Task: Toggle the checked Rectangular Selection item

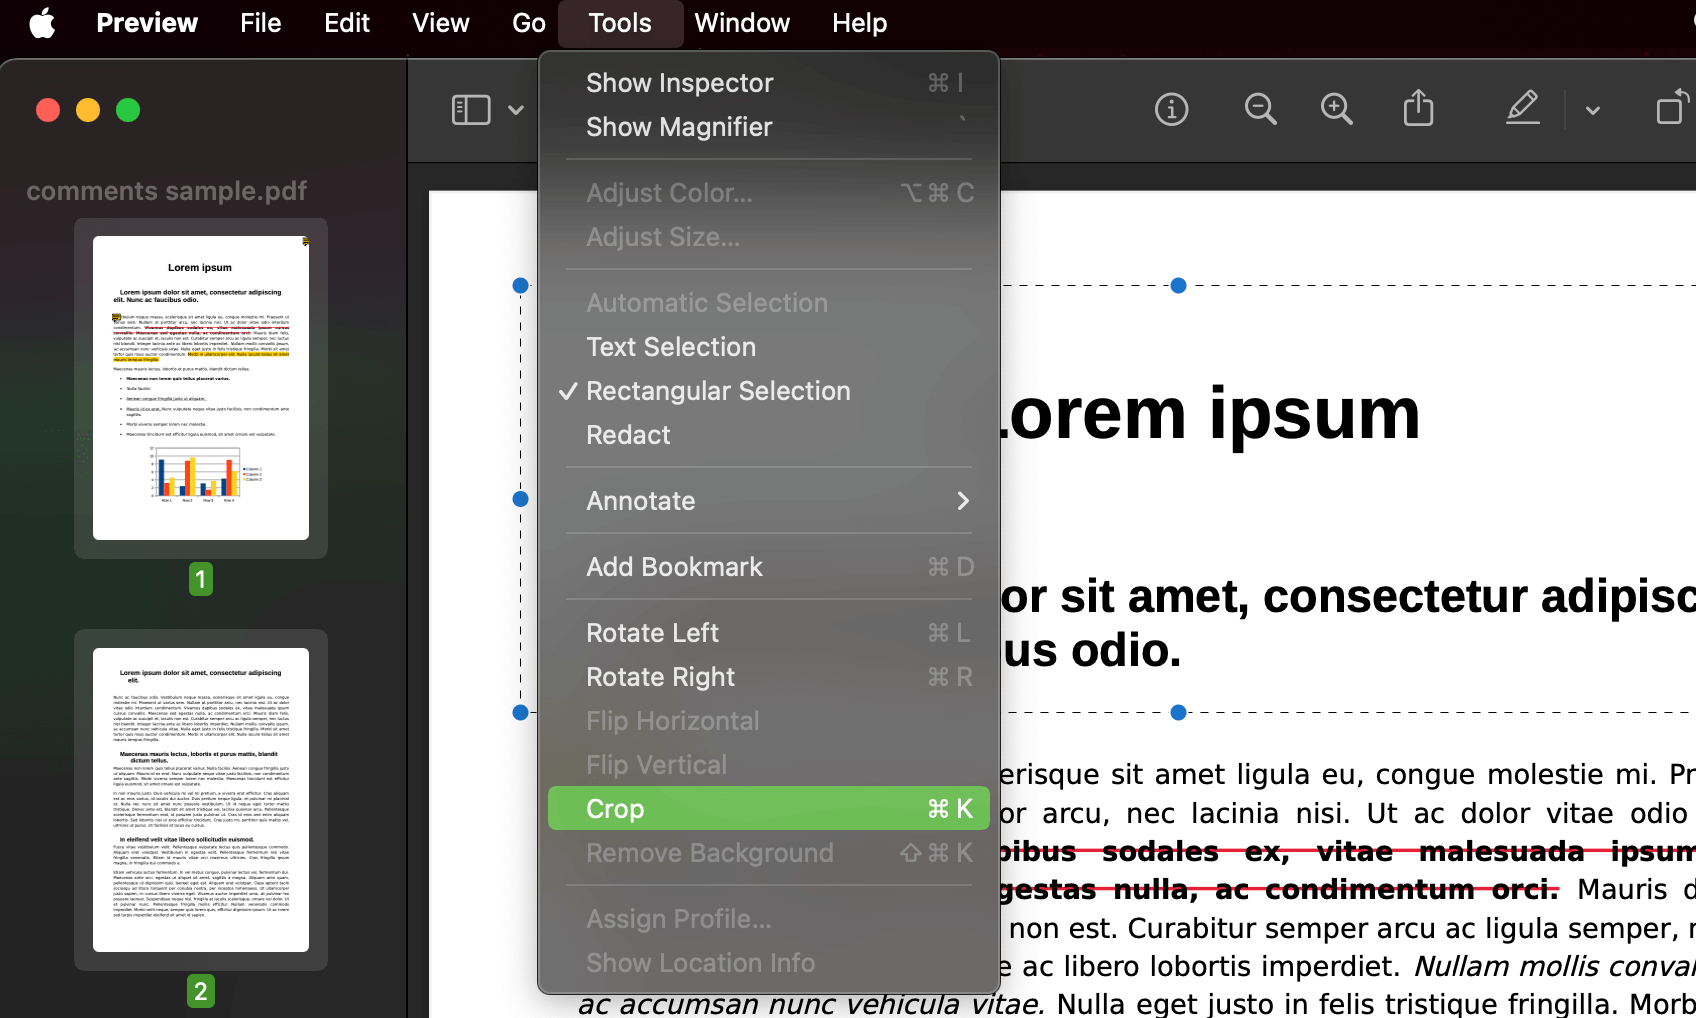Action: (769, 391)
